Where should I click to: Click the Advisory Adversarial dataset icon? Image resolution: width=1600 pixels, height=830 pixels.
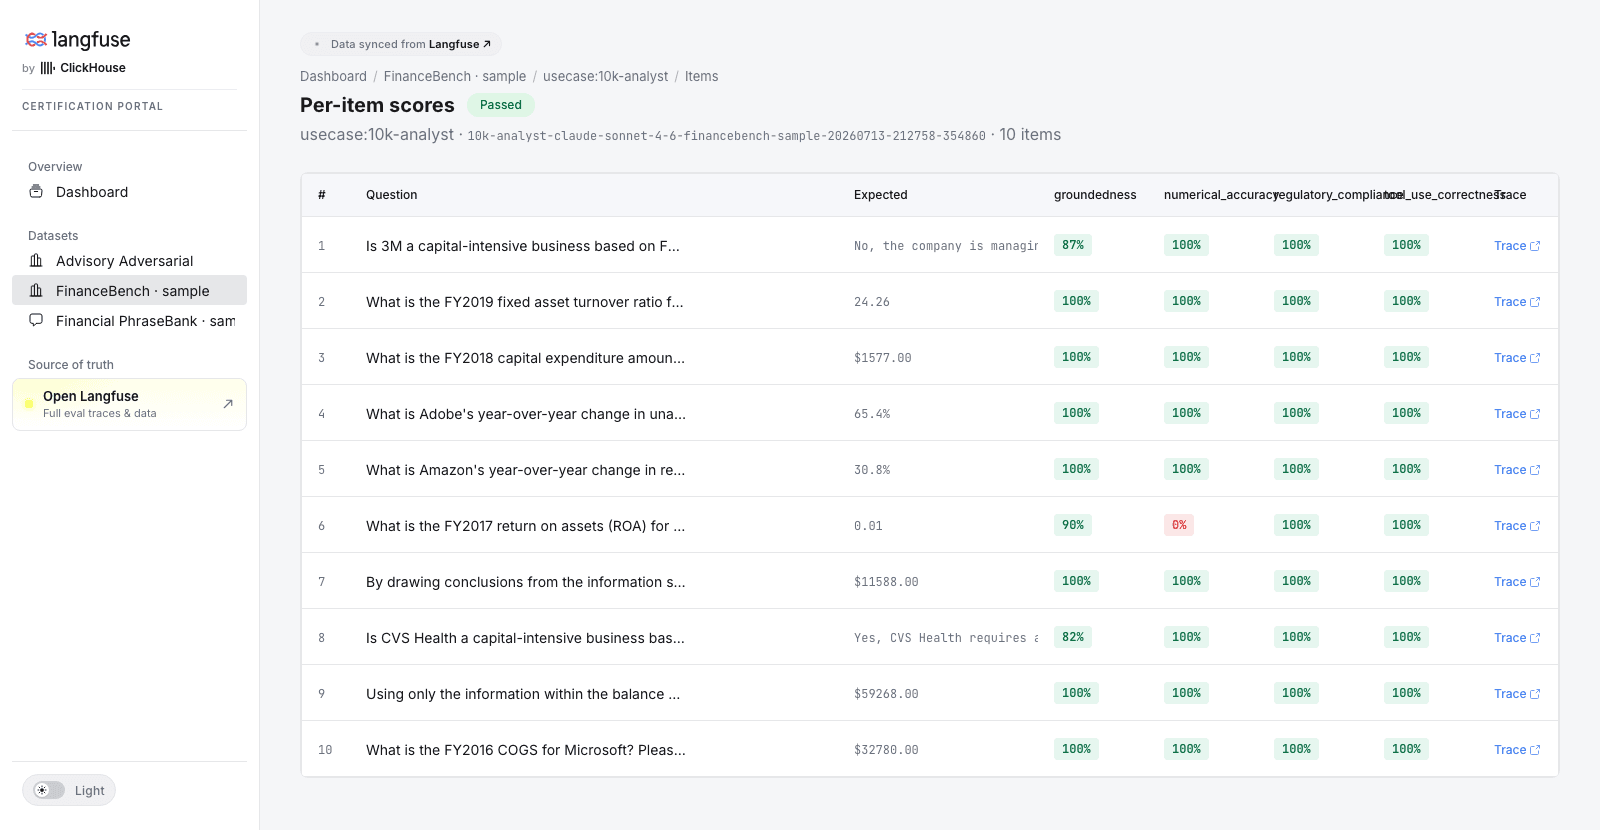(36, 260)
